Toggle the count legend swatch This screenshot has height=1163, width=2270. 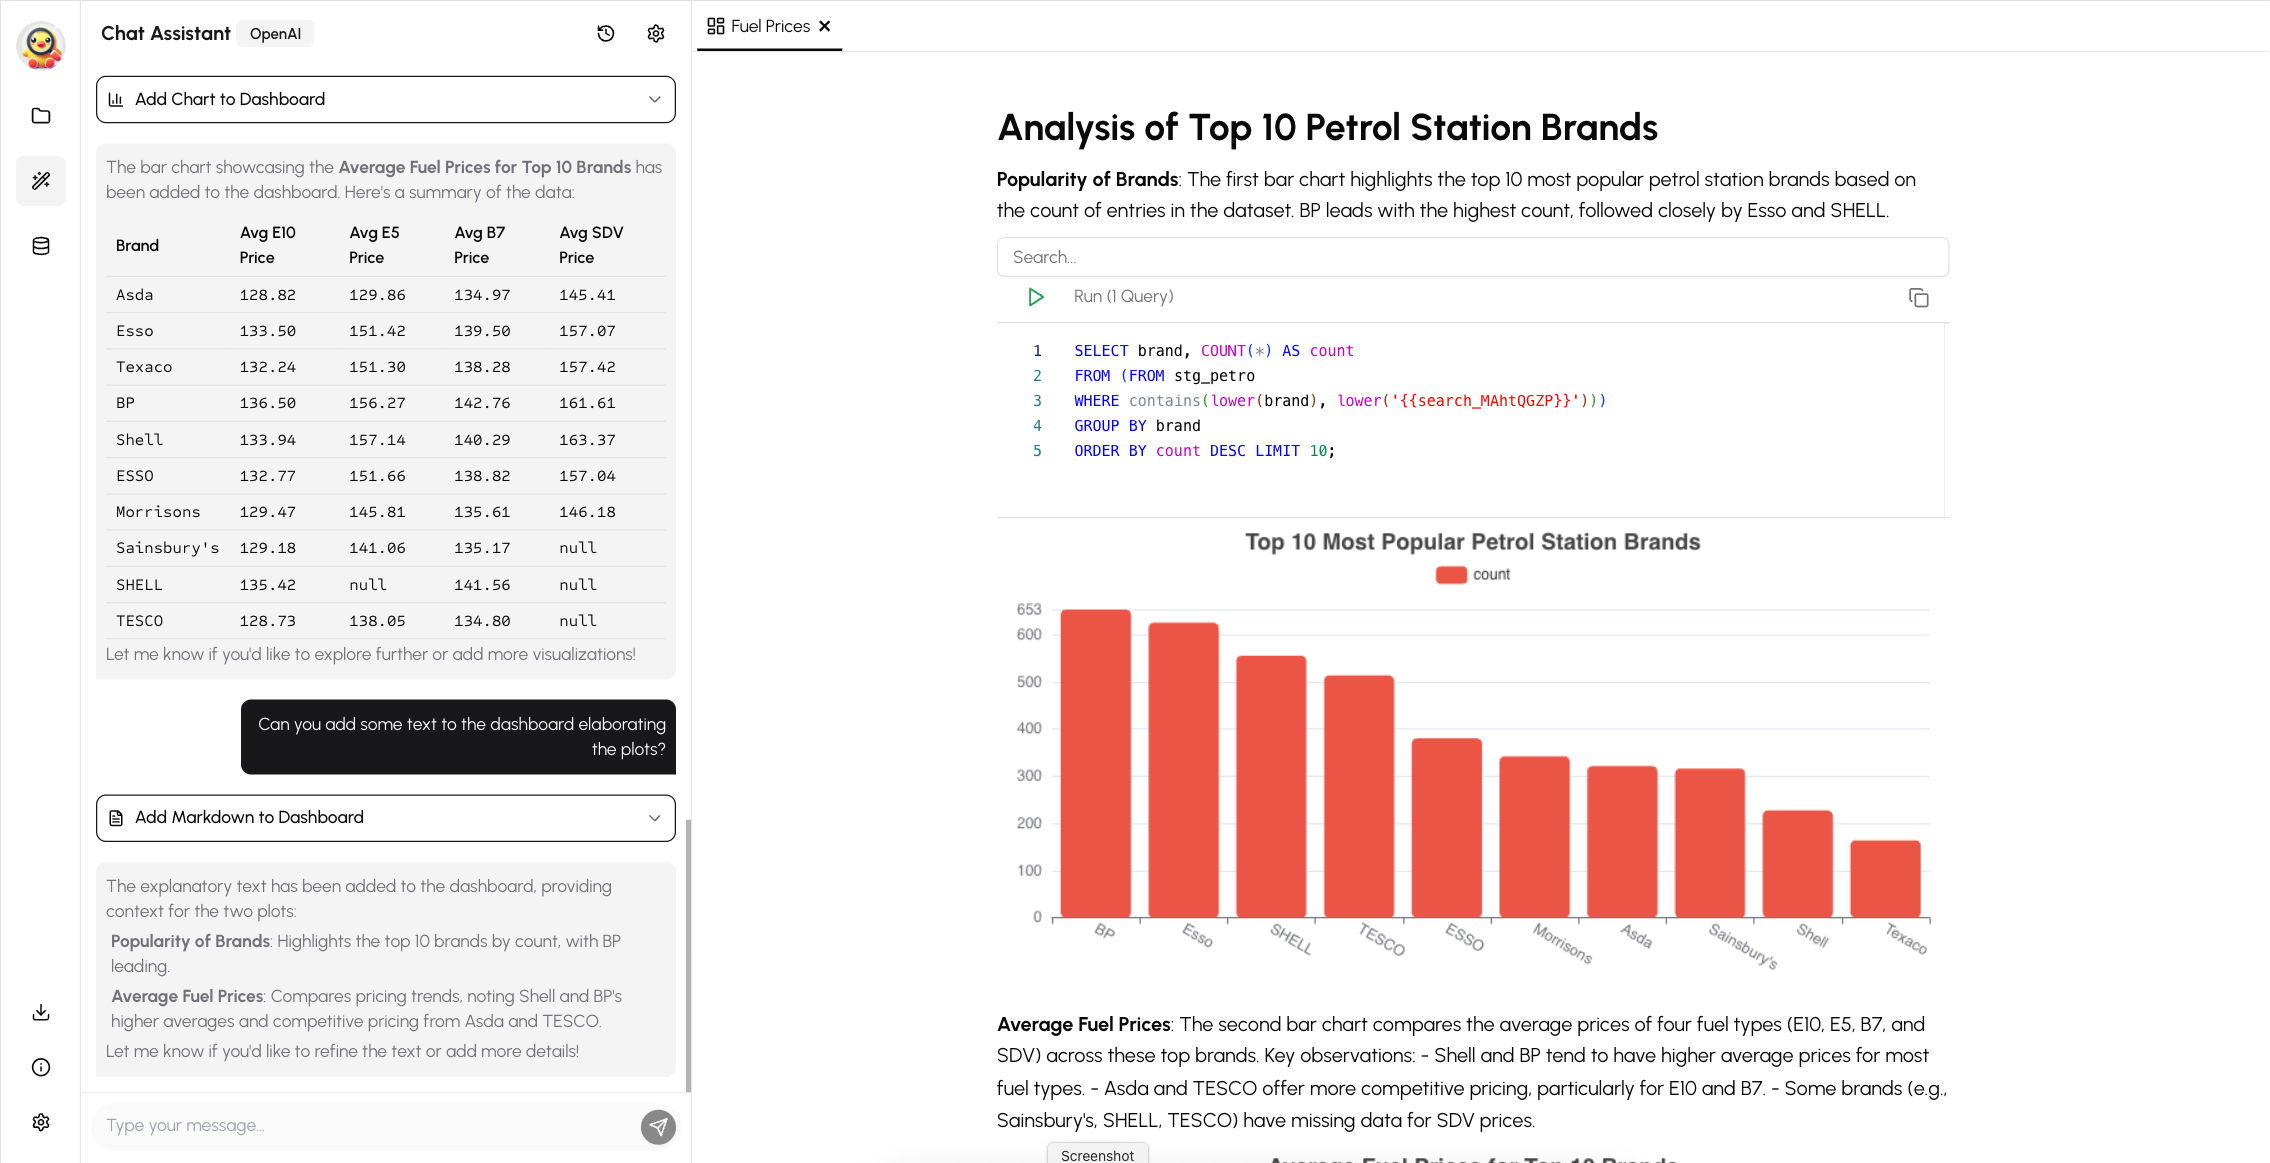[x=1451, y=575]
